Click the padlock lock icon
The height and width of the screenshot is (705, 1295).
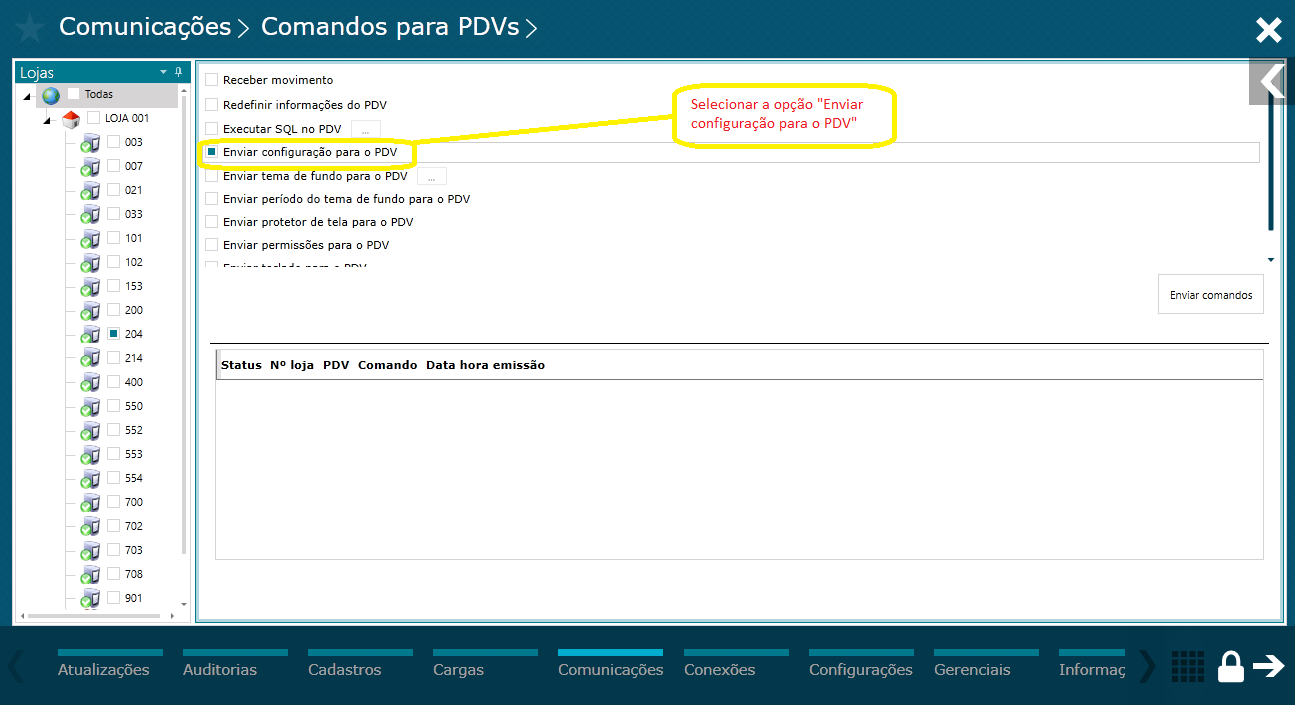1231,666
